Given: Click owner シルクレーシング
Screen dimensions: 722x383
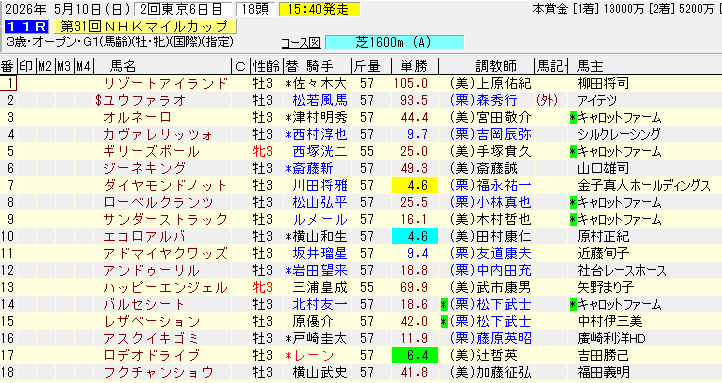Looking at the screenshot, I should click(x=619, y=134).
